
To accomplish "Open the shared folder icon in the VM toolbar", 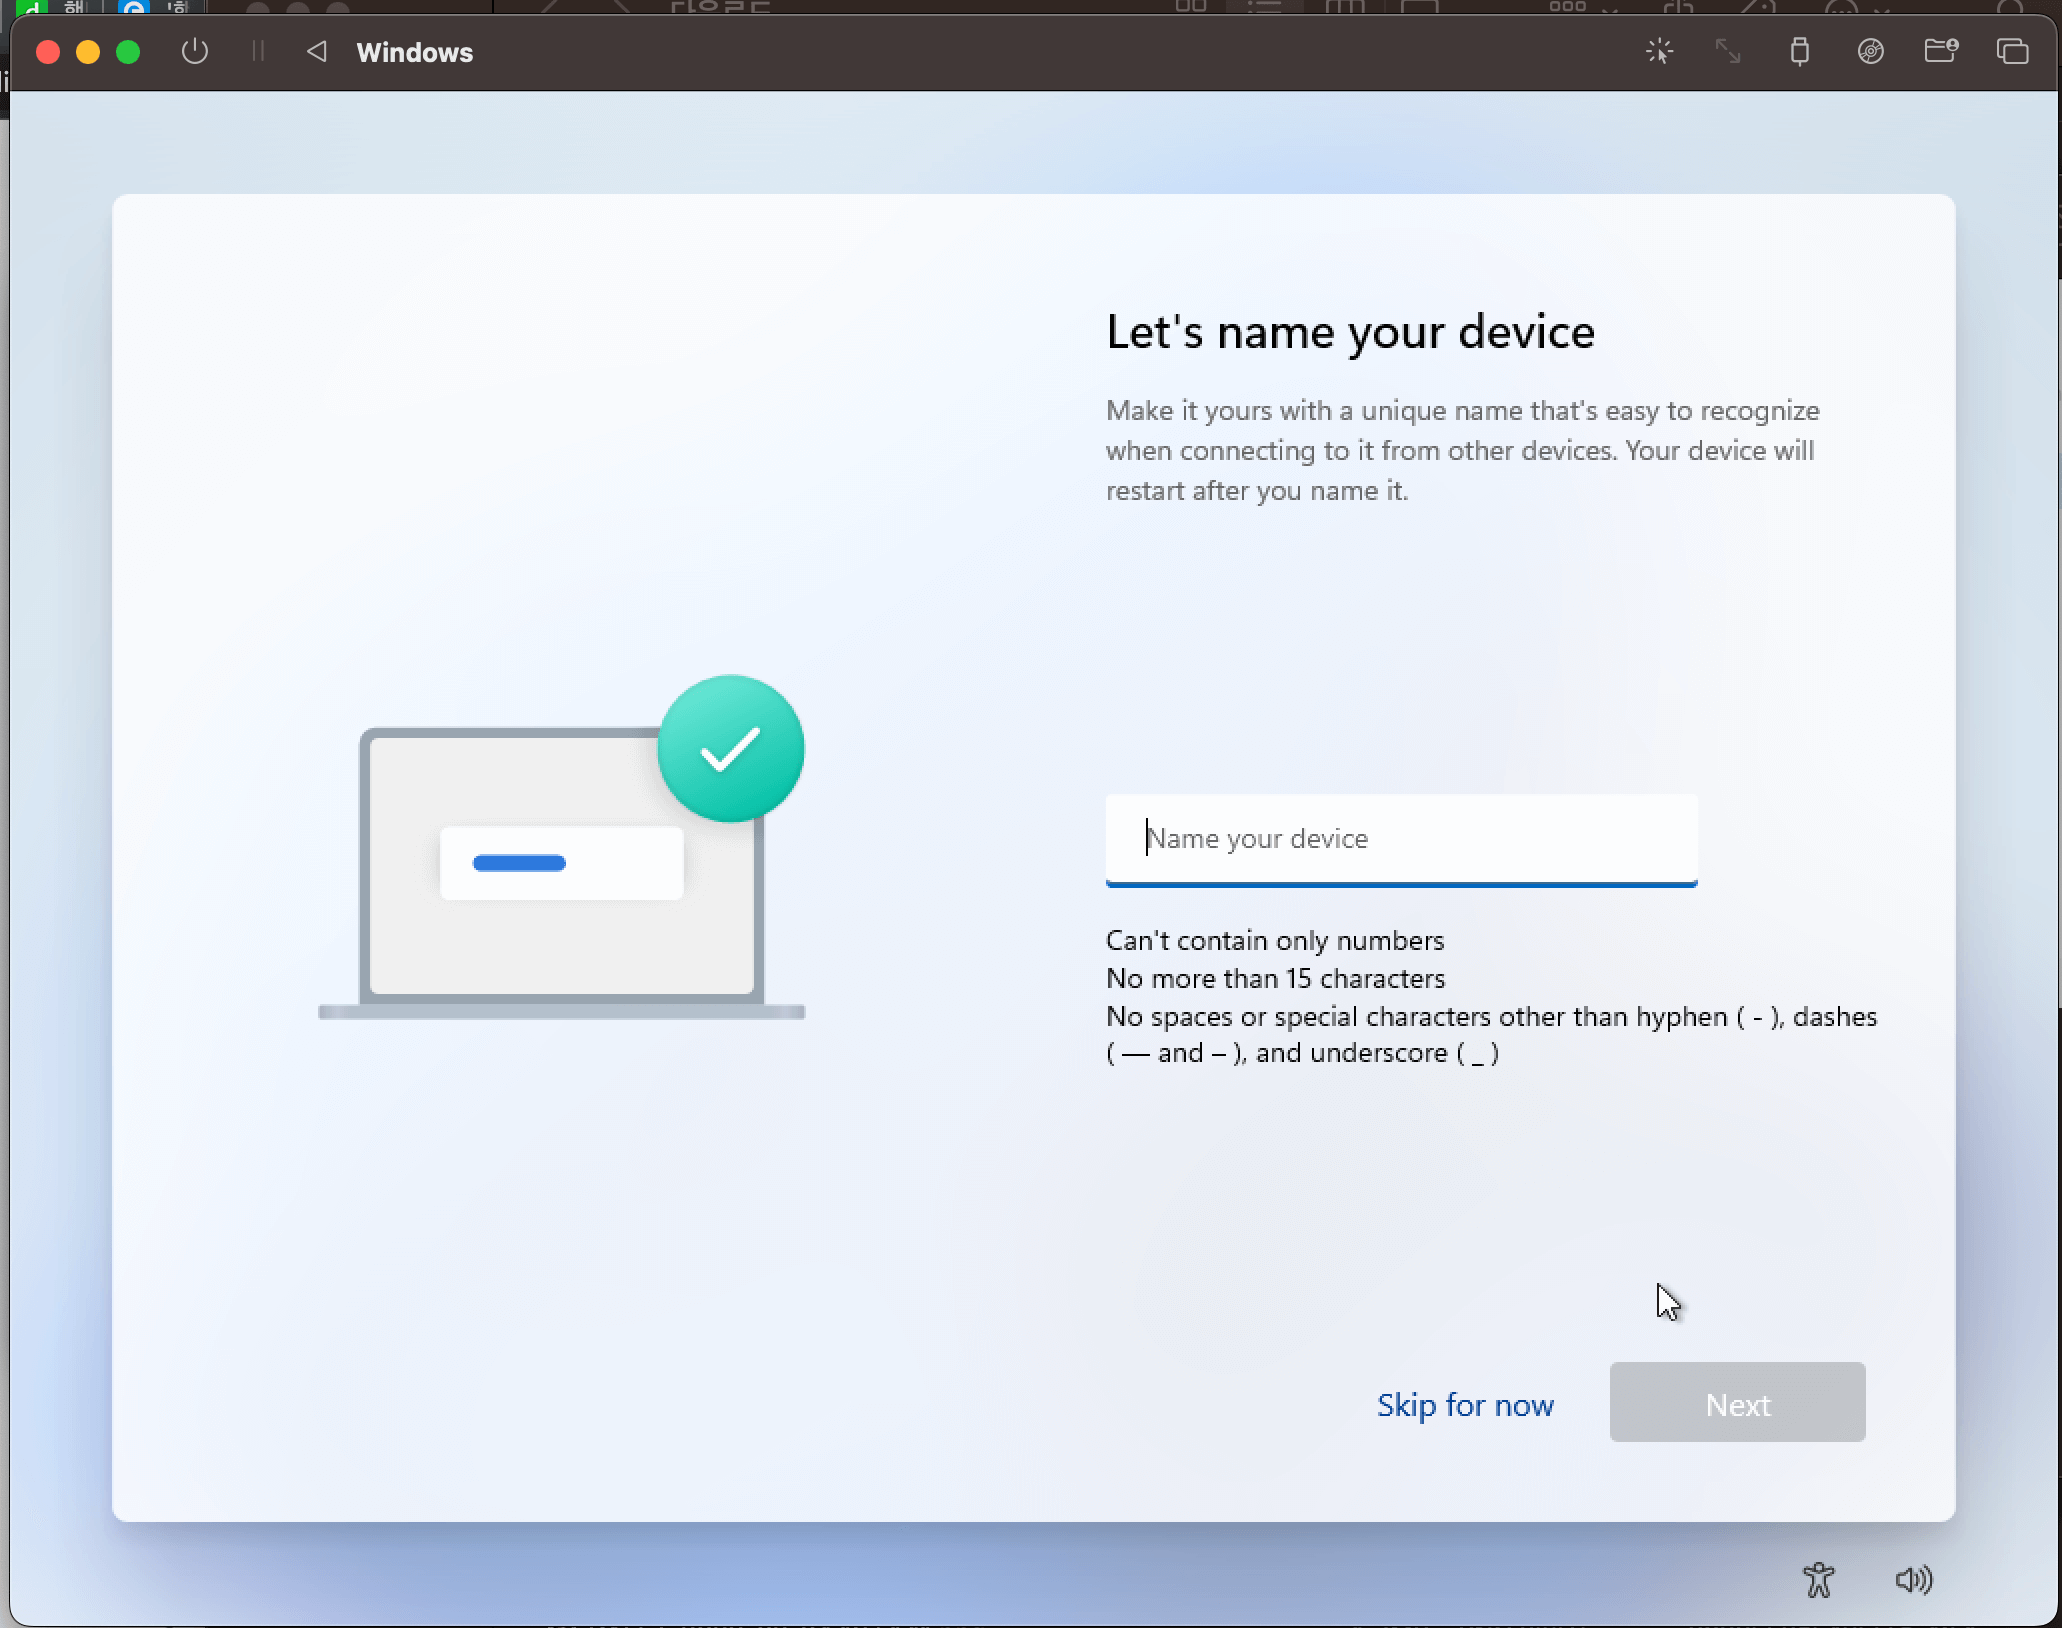I will pyautogui.click(x=1940, y=51).
